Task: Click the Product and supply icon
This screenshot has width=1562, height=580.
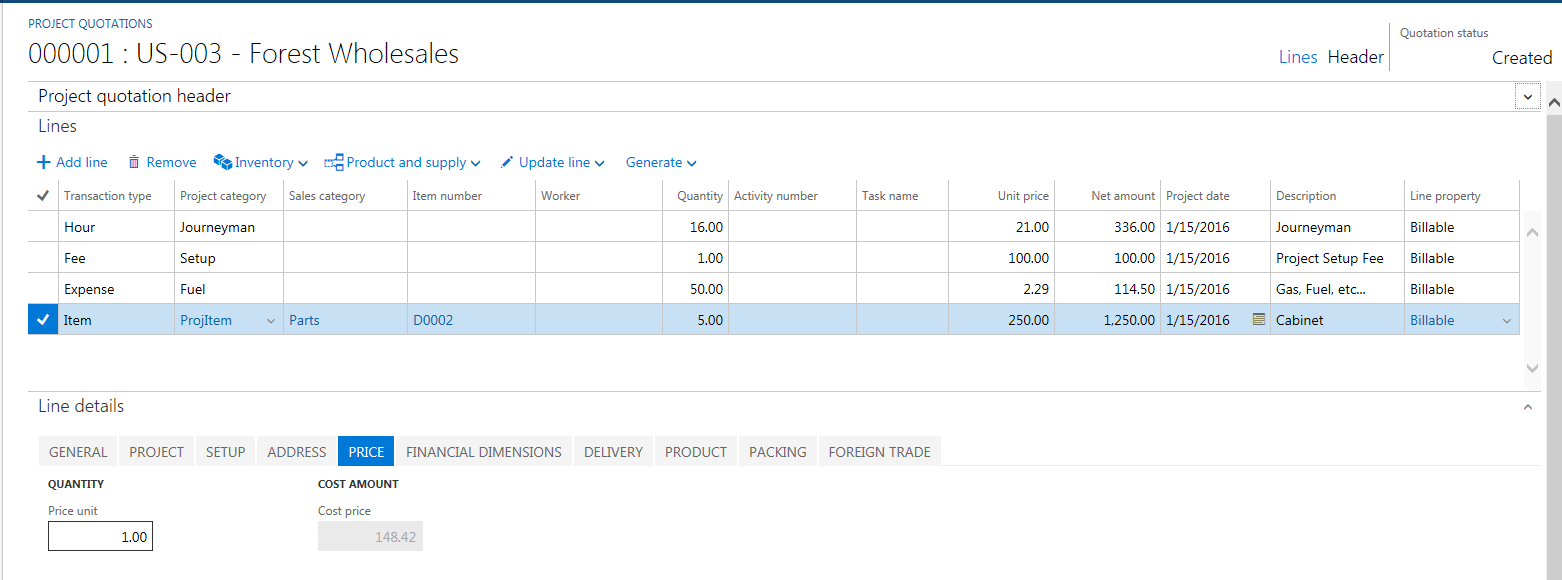Action: [x=333, y=162]
